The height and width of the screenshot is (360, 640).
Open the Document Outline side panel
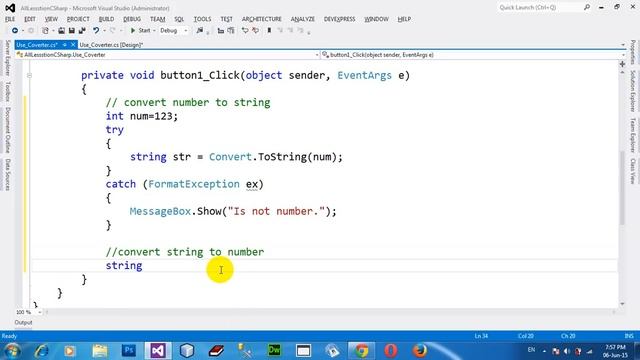(7, 130)
